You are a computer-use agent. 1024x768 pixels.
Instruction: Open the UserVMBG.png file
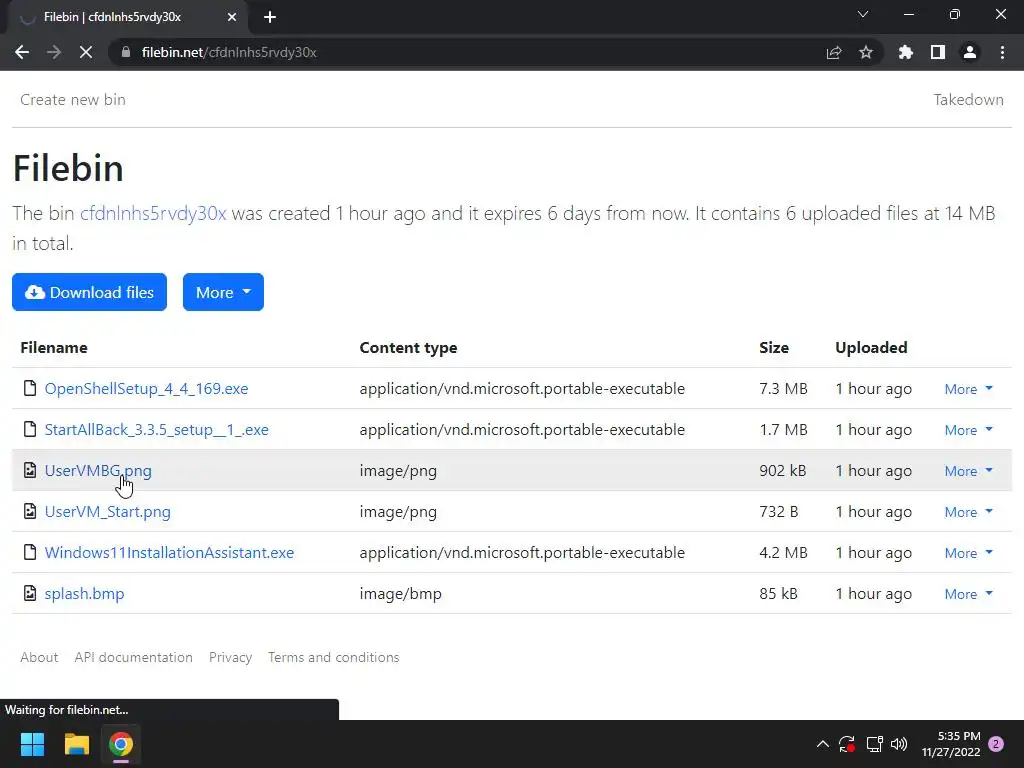pos(98,471)
